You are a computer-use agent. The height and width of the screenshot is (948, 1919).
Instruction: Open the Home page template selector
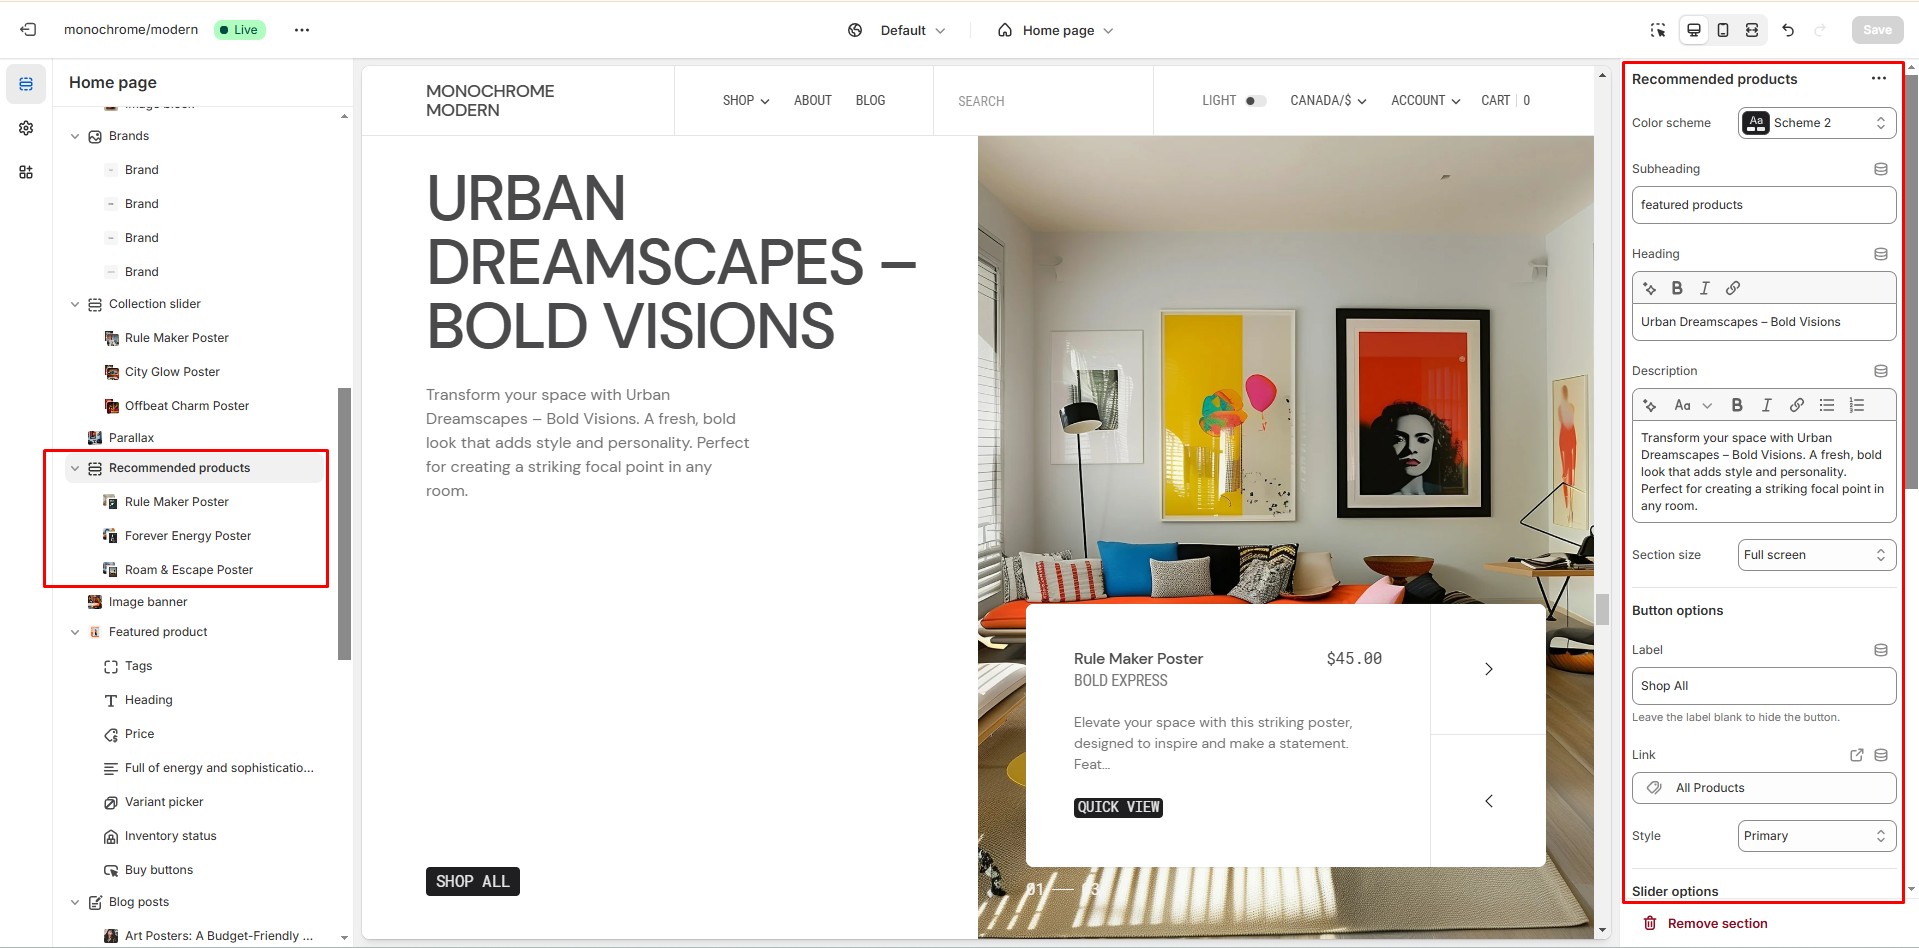pyautogui.click(x=1055, y=30)
